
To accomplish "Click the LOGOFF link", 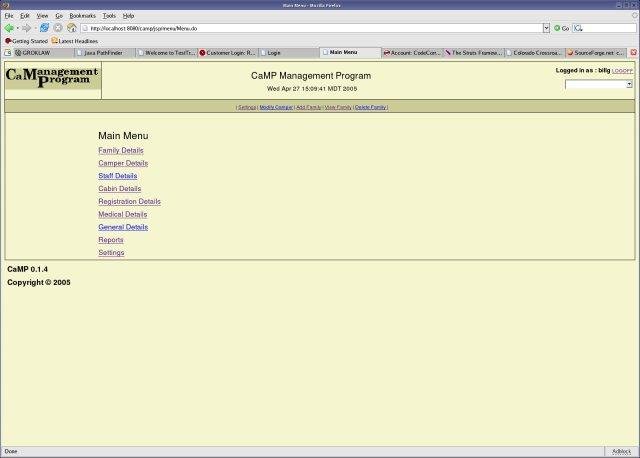I will 622,71.
